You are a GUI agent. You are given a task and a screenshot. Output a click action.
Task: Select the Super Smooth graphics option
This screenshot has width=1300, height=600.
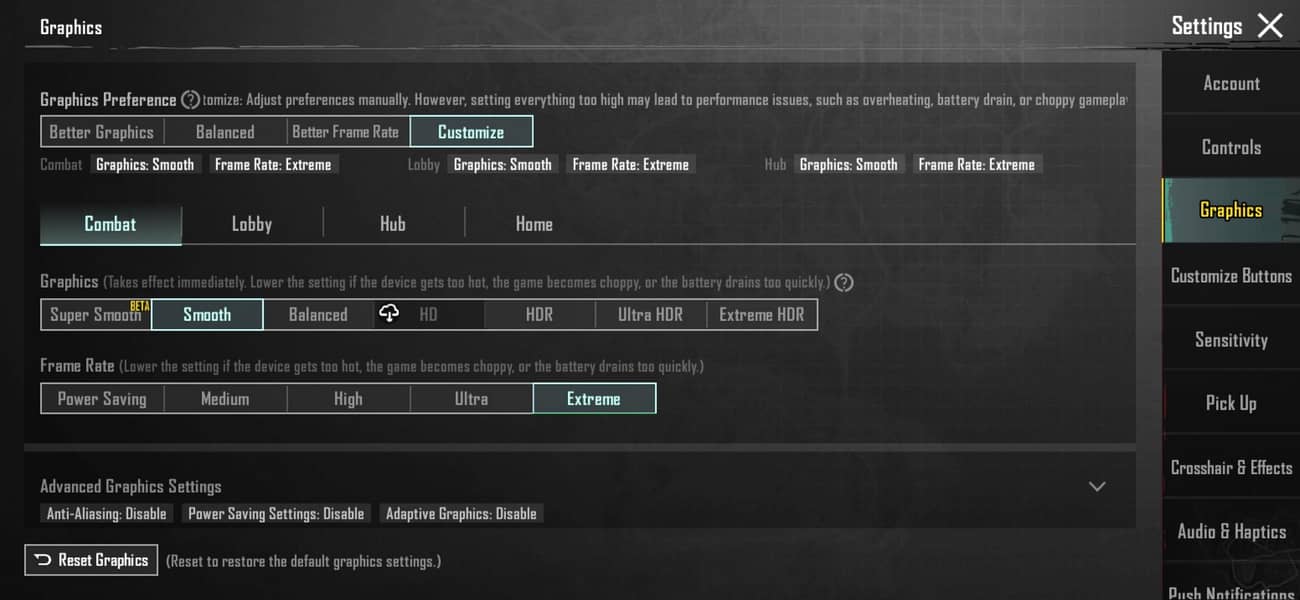tap(96, 315)
